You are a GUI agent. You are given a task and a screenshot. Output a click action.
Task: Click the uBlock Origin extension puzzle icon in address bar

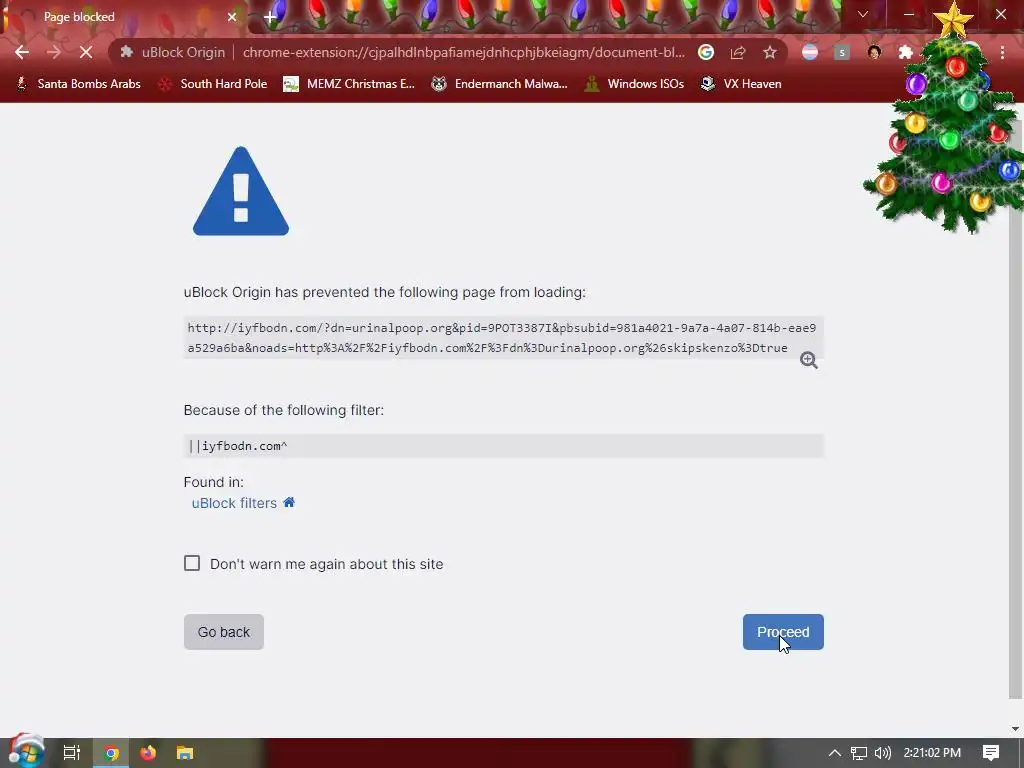pos(127,52)
